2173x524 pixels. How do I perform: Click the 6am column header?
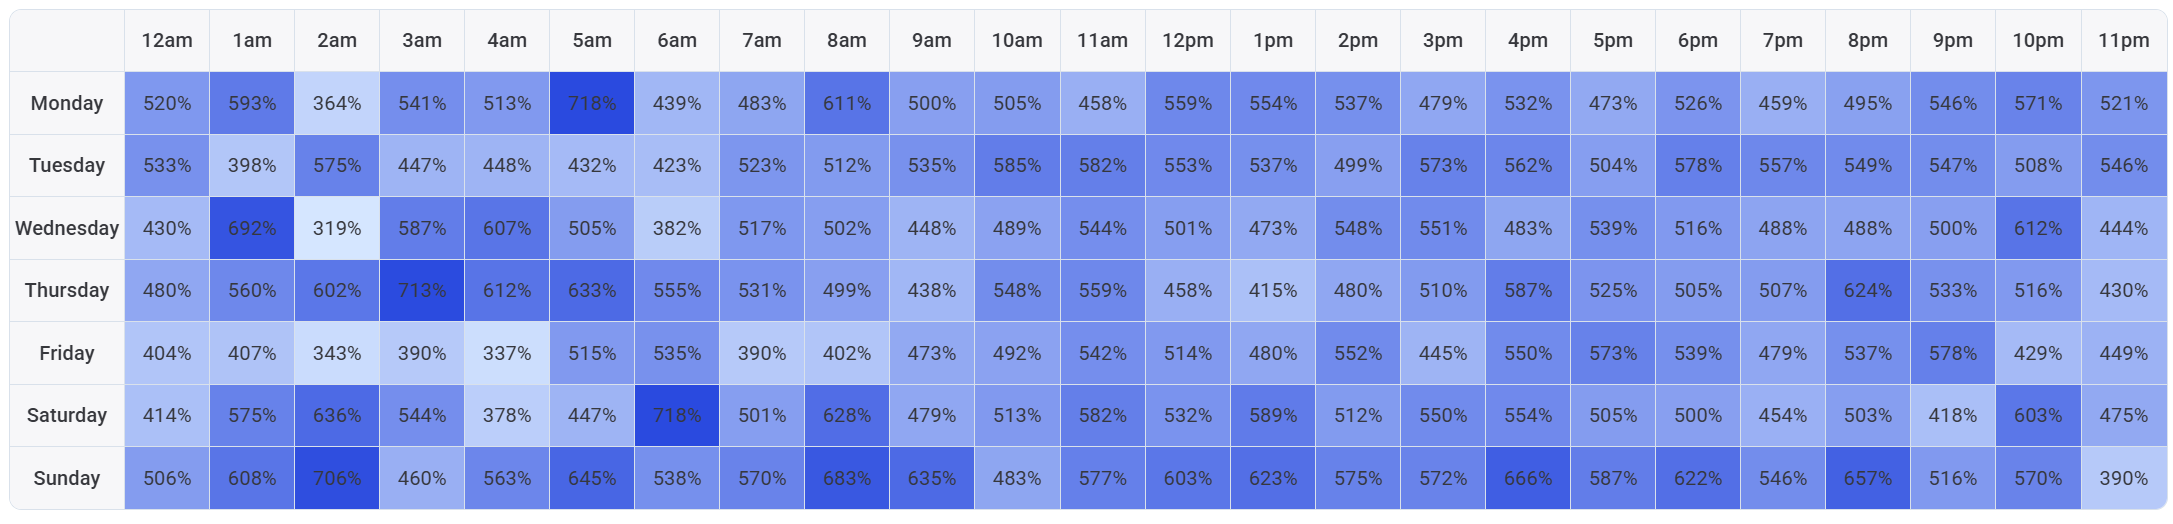click(x=677, y=41)
